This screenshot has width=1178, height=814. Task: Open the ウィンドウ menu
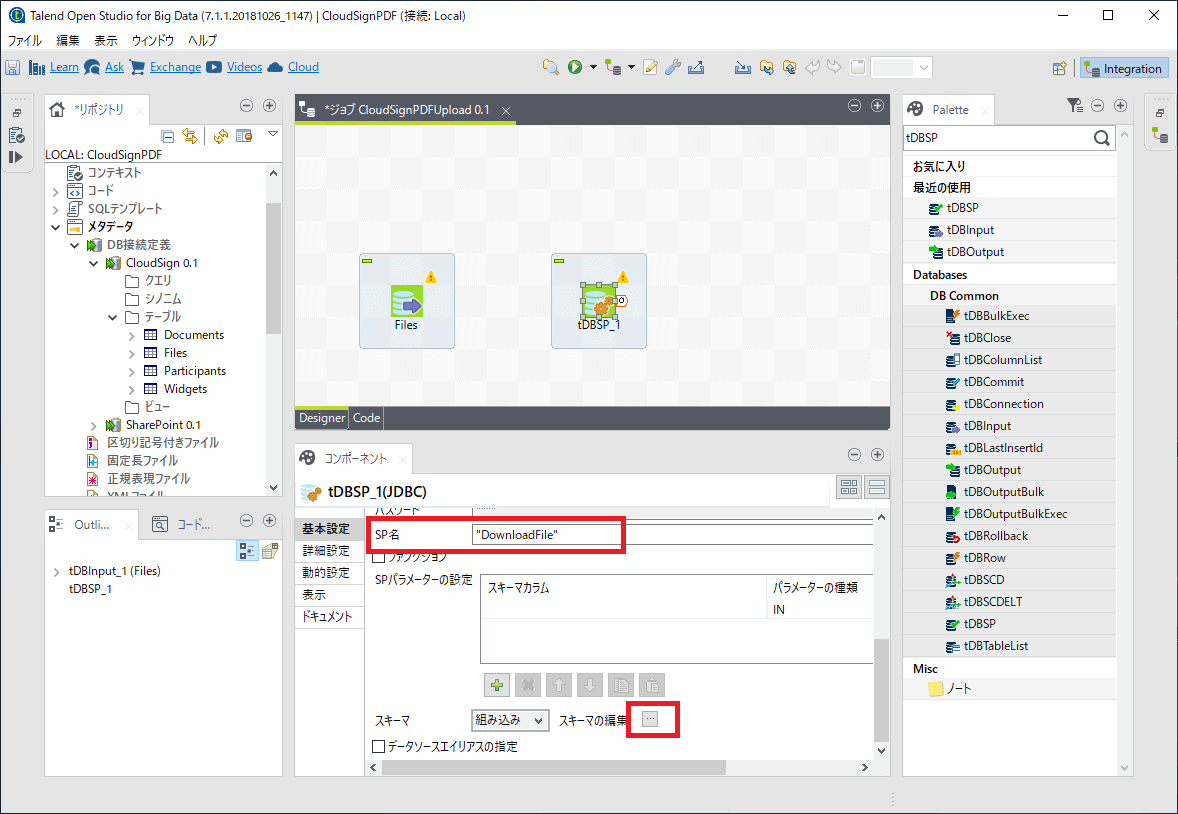click(153, 41)
